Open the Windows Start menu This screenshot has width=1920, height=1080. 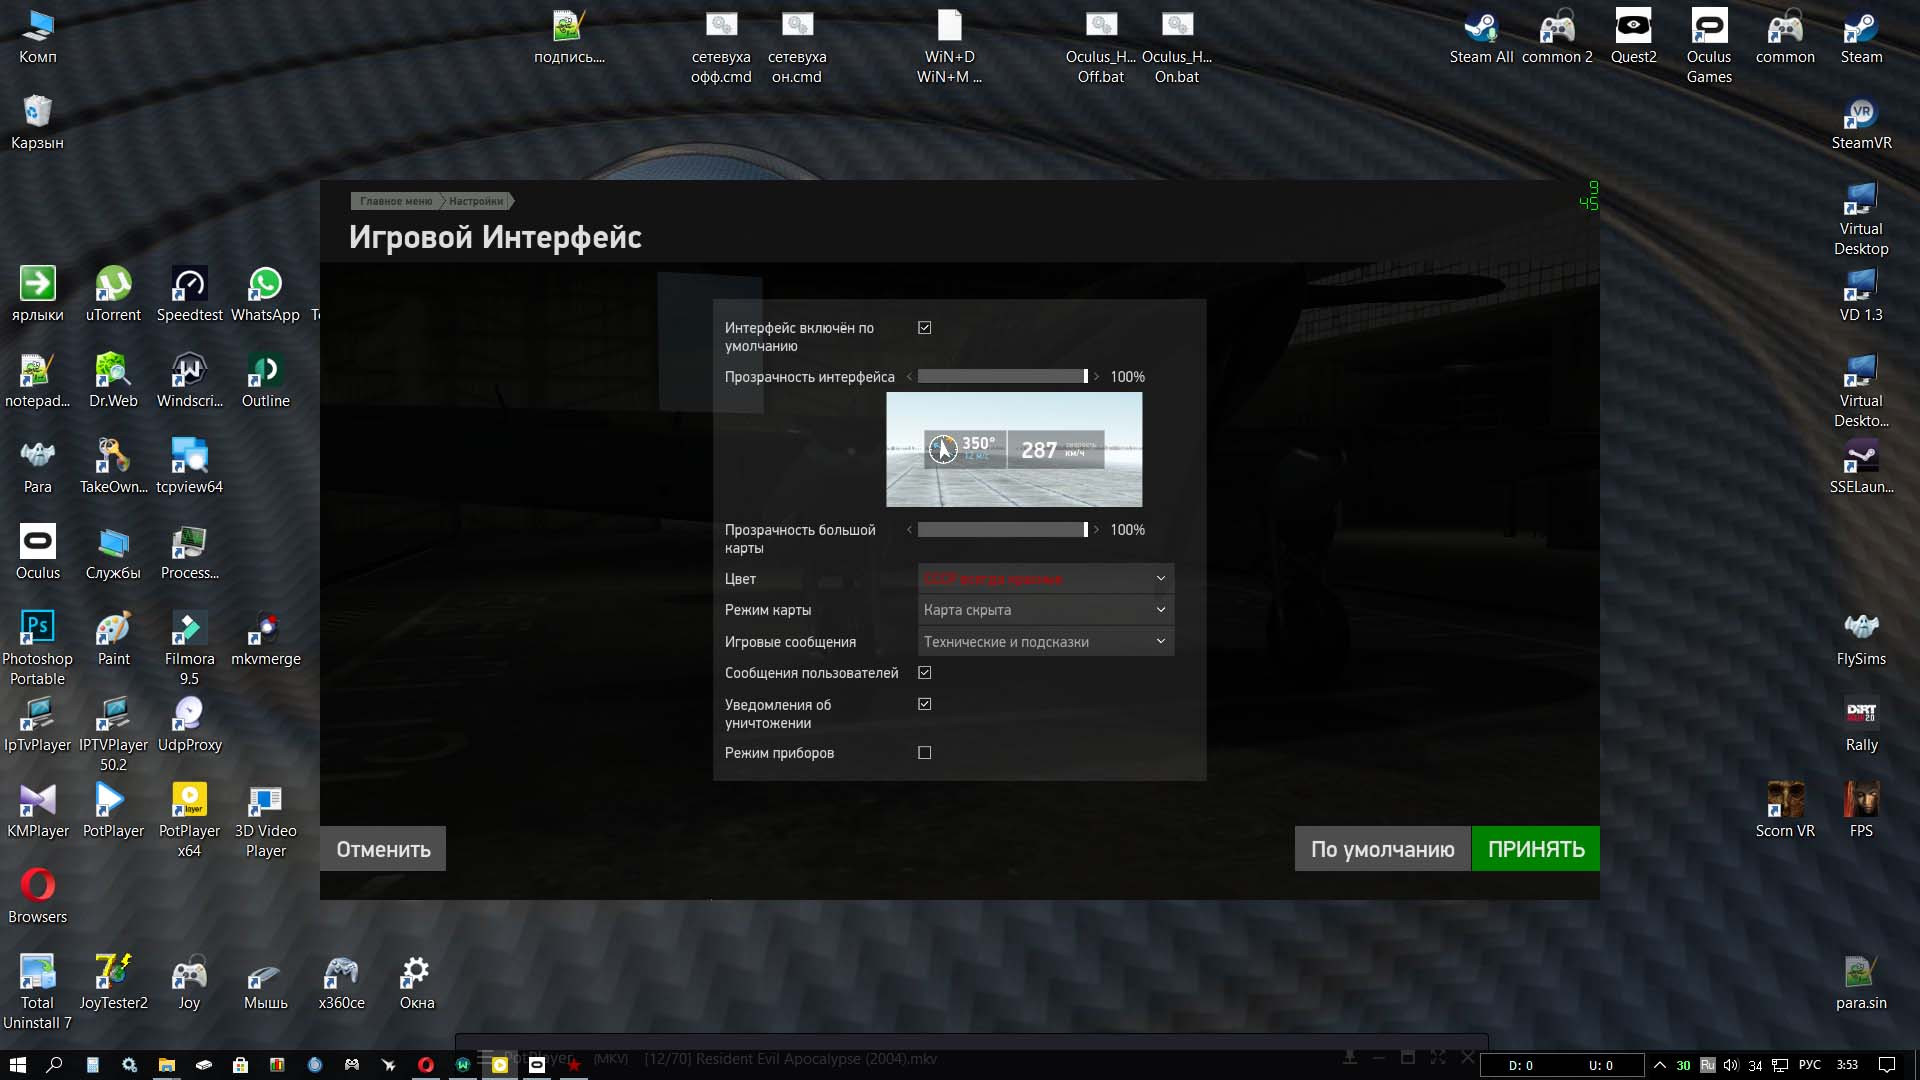(x=17, y=1065)
